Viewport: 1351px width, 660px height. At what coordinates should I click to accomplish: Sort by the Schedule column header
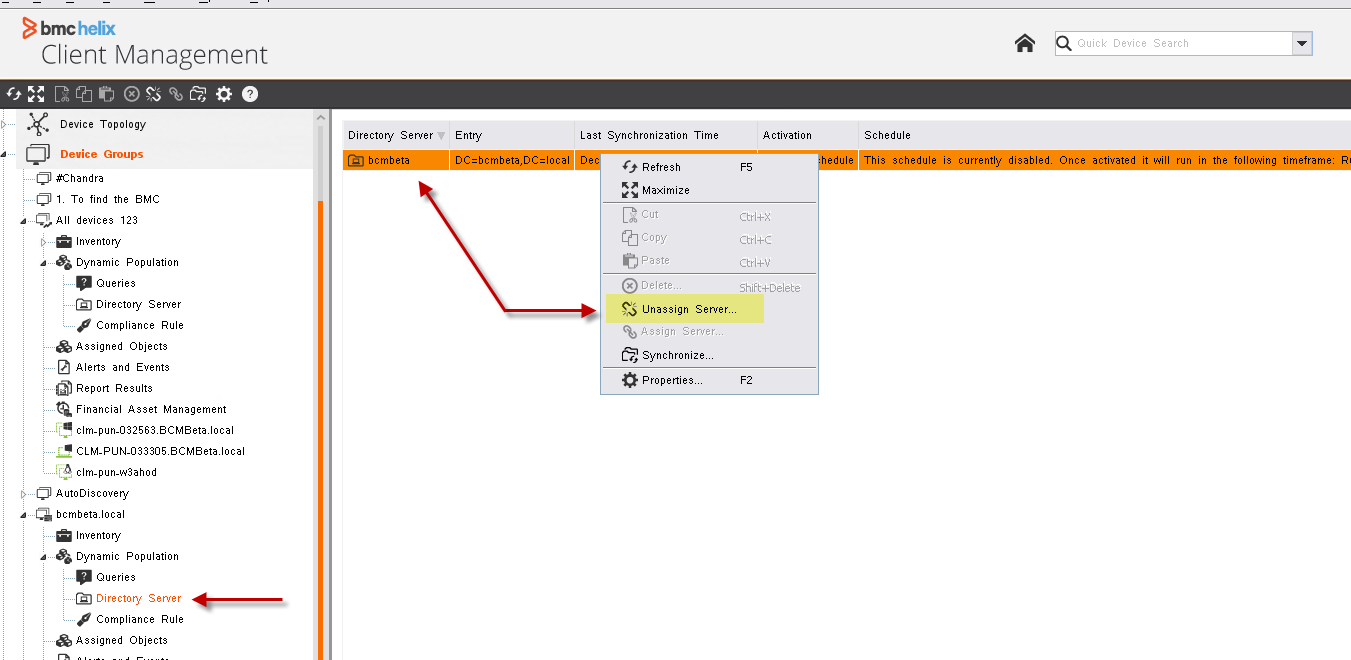(1104, 135)
